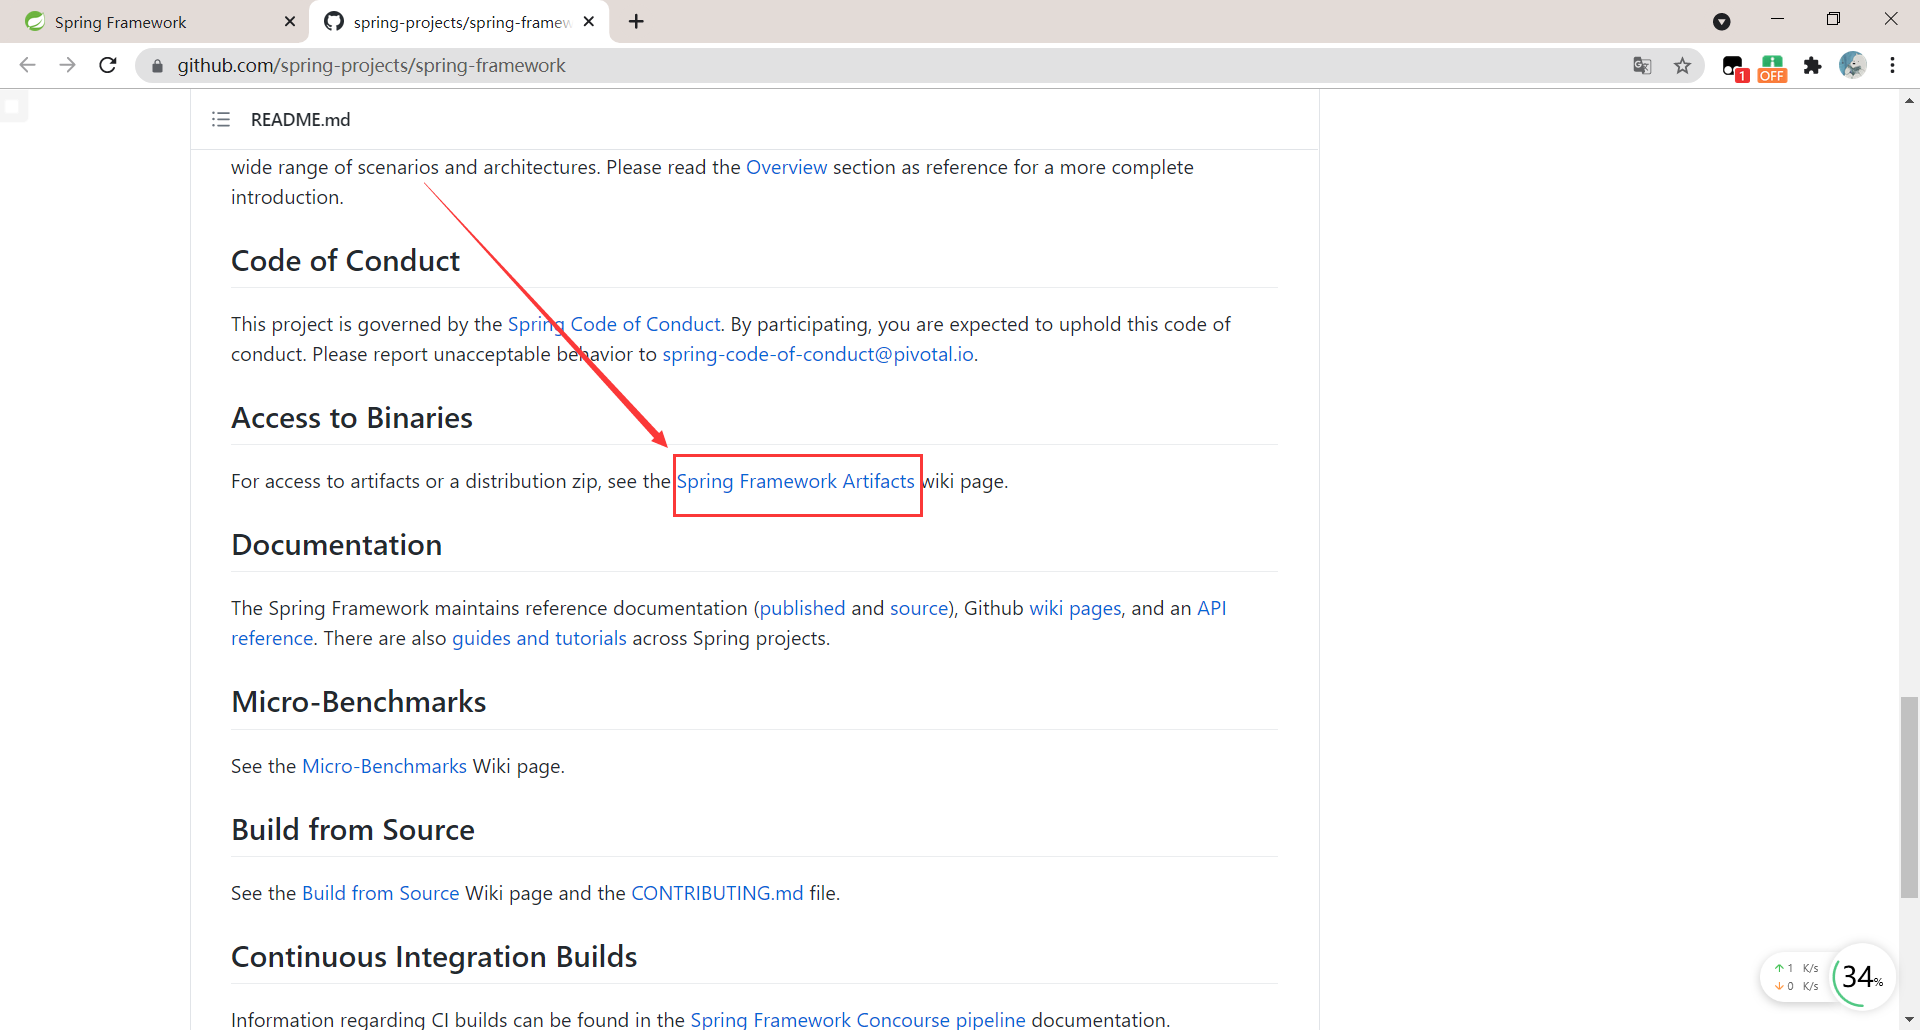
Task: Click the Documentation heading
Action: click(x=336, y=544)
